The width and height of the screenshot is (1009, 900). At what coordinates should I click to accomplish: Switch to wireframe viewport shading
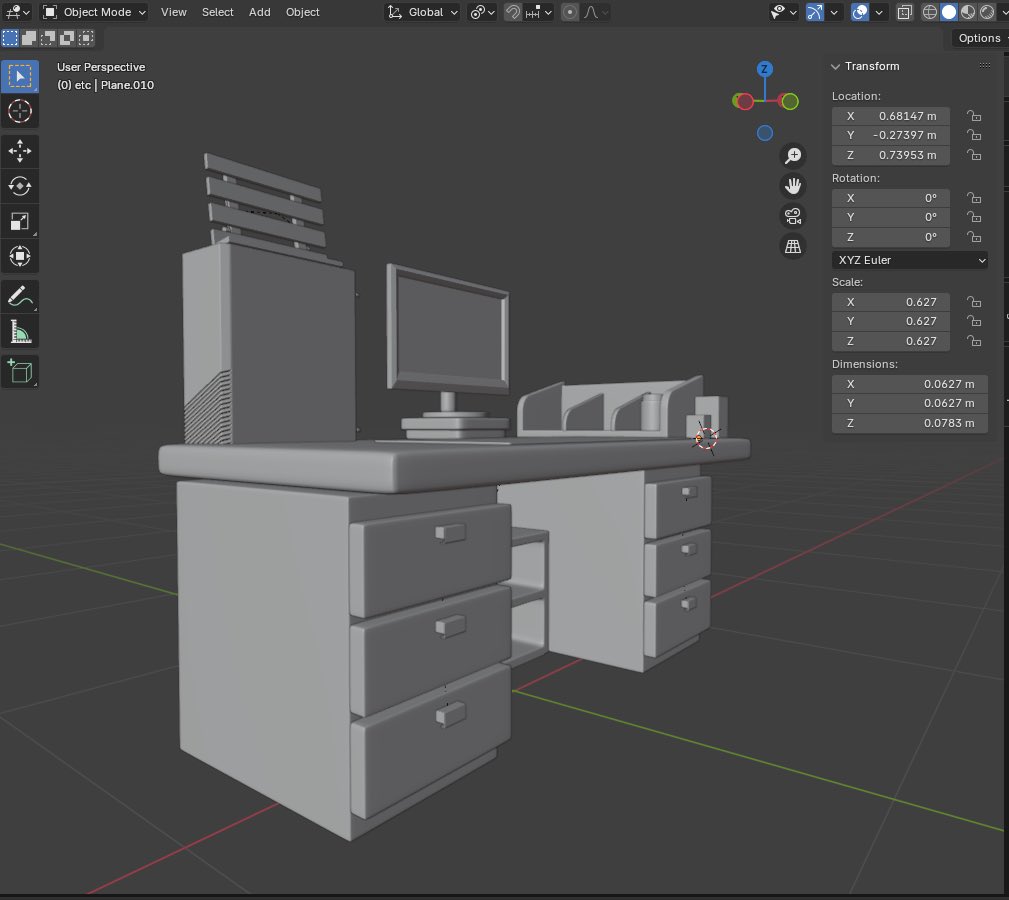[x=929, y=12]
